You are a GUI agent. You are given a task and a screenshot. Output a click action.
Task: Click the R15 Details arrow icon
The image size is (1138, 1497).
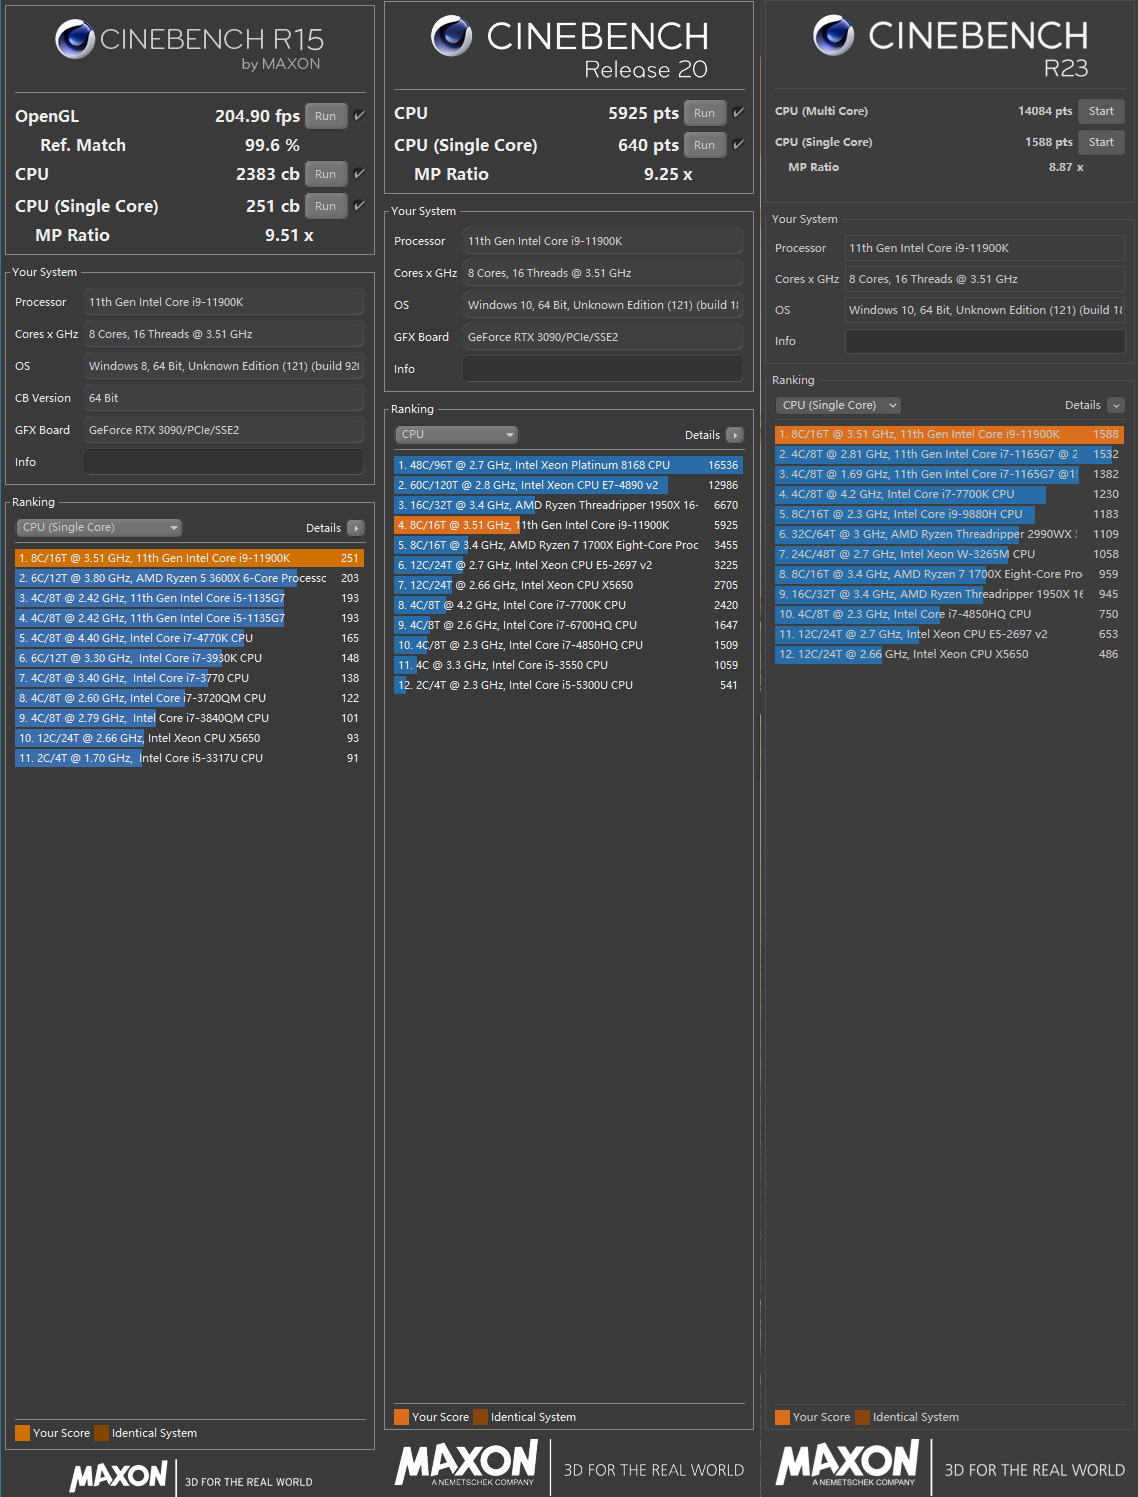click(x=356, y=528)
